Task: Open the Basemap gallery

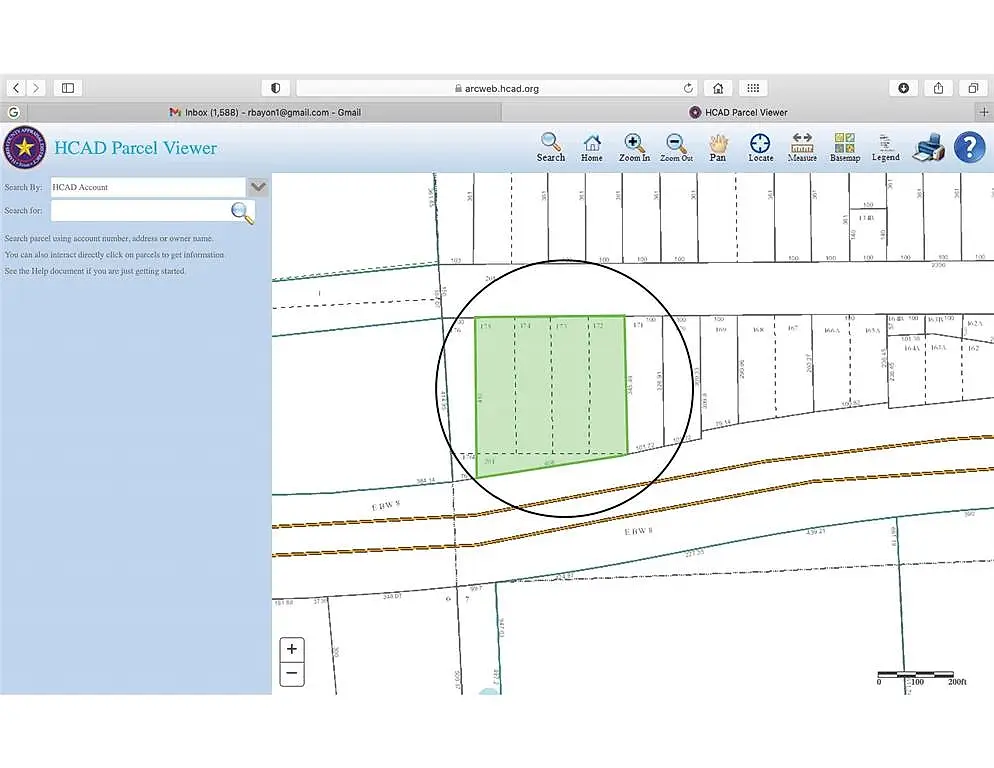Action: coord(844,147)
